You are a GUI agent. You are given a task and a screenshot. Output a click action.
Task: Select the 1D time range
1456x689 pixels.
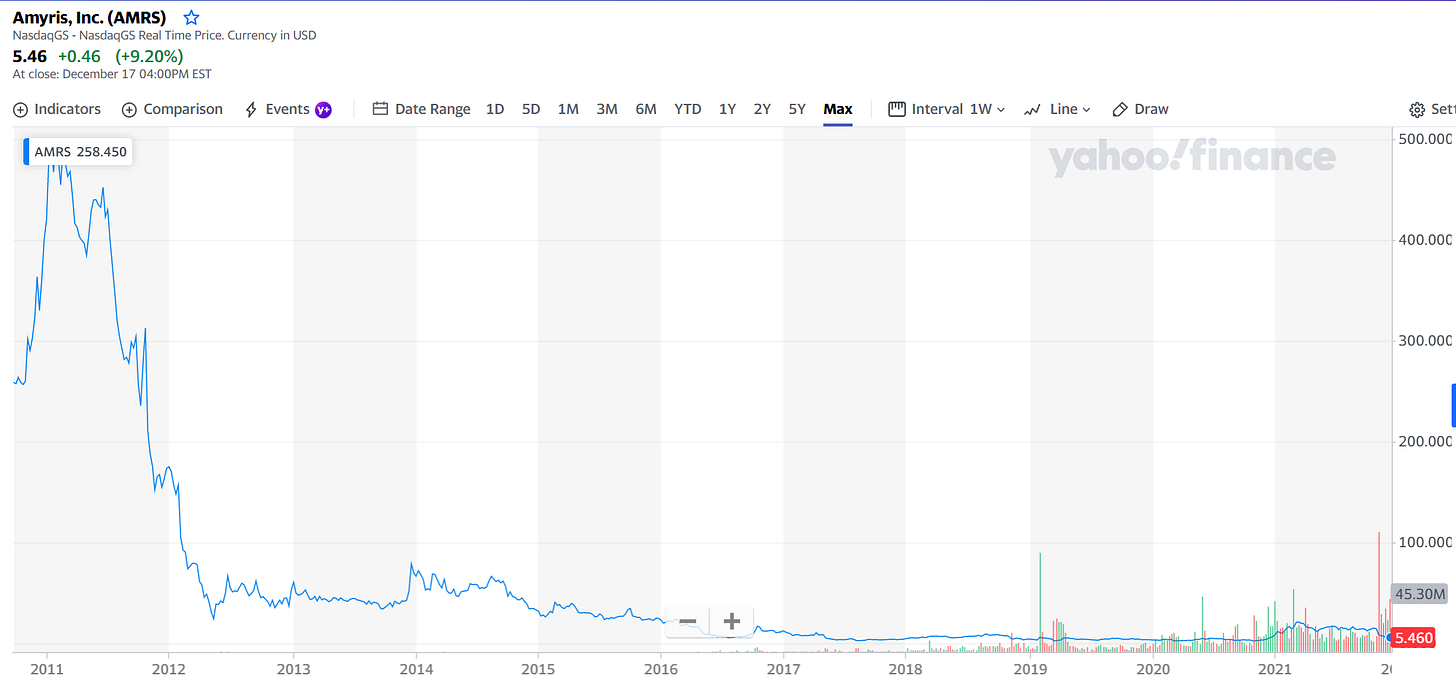click(x=495, y=109)
